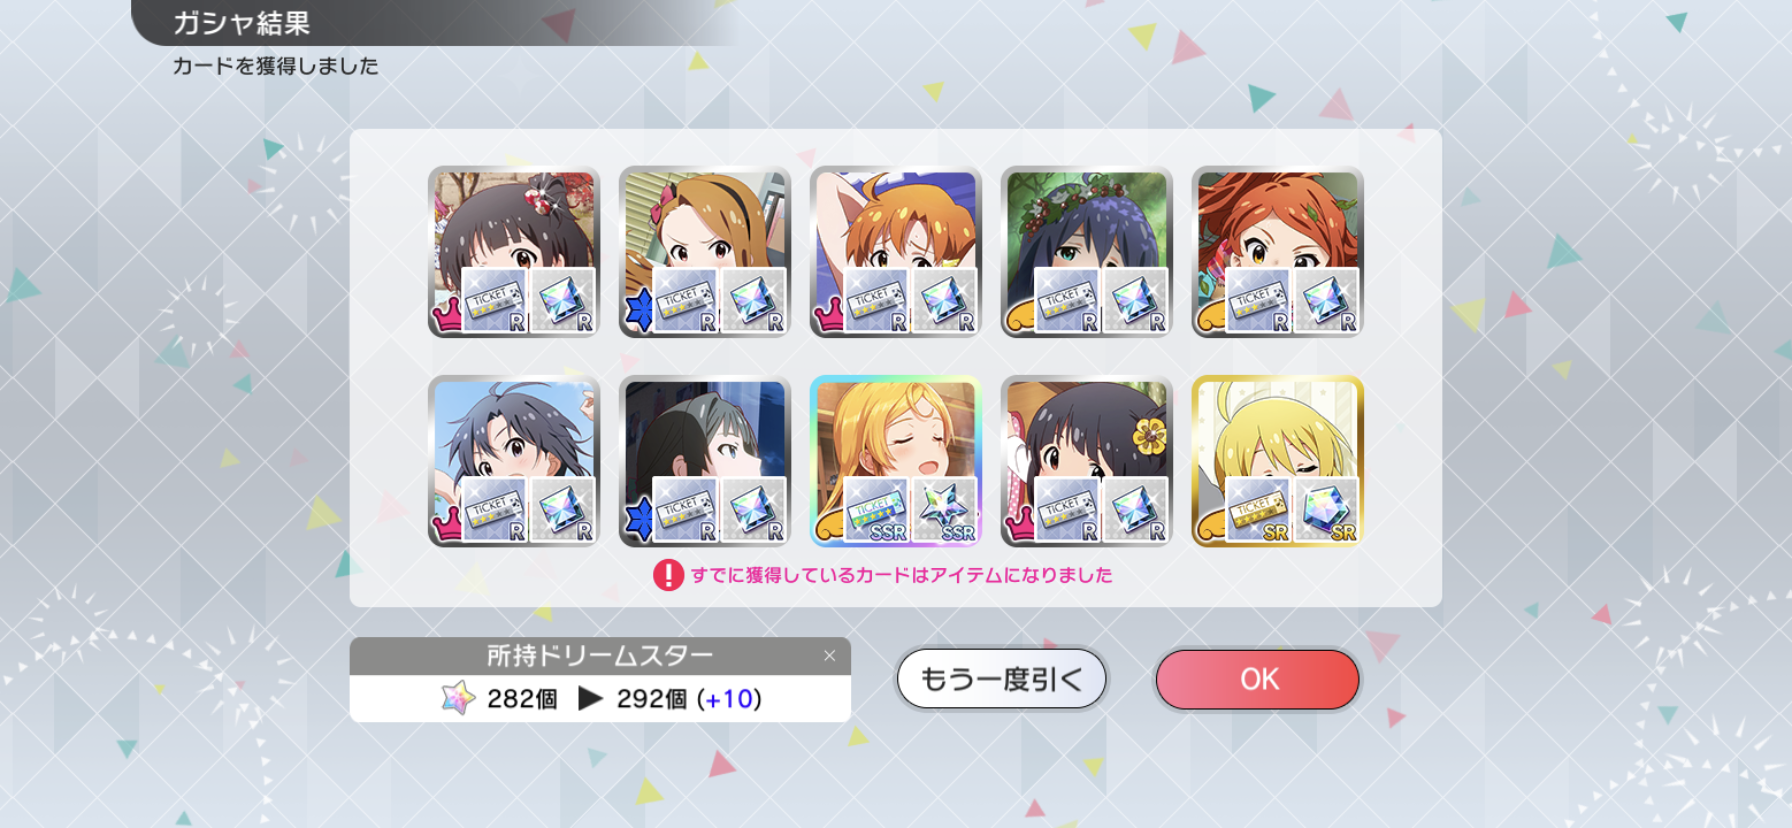The width and height of the screenshot is (1792, 828).
Task: Click the ガシャ結果 title header
Action: point(241,23)
